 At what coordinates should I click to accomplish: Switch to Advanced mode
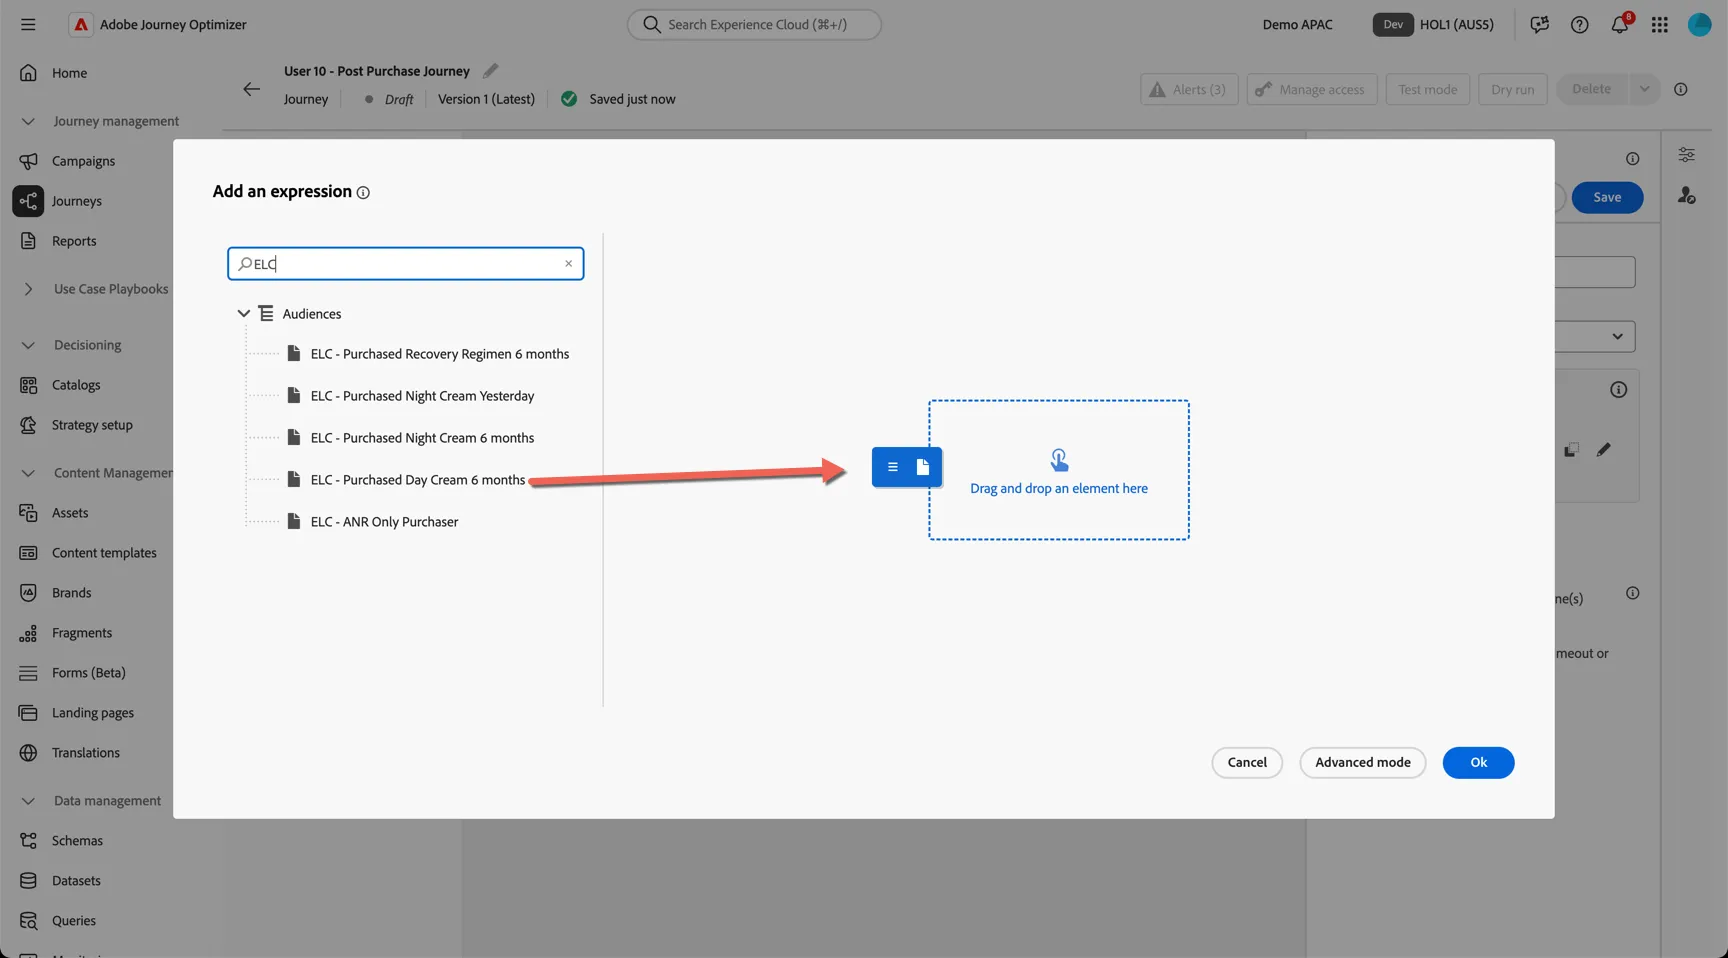[1362, 763]
